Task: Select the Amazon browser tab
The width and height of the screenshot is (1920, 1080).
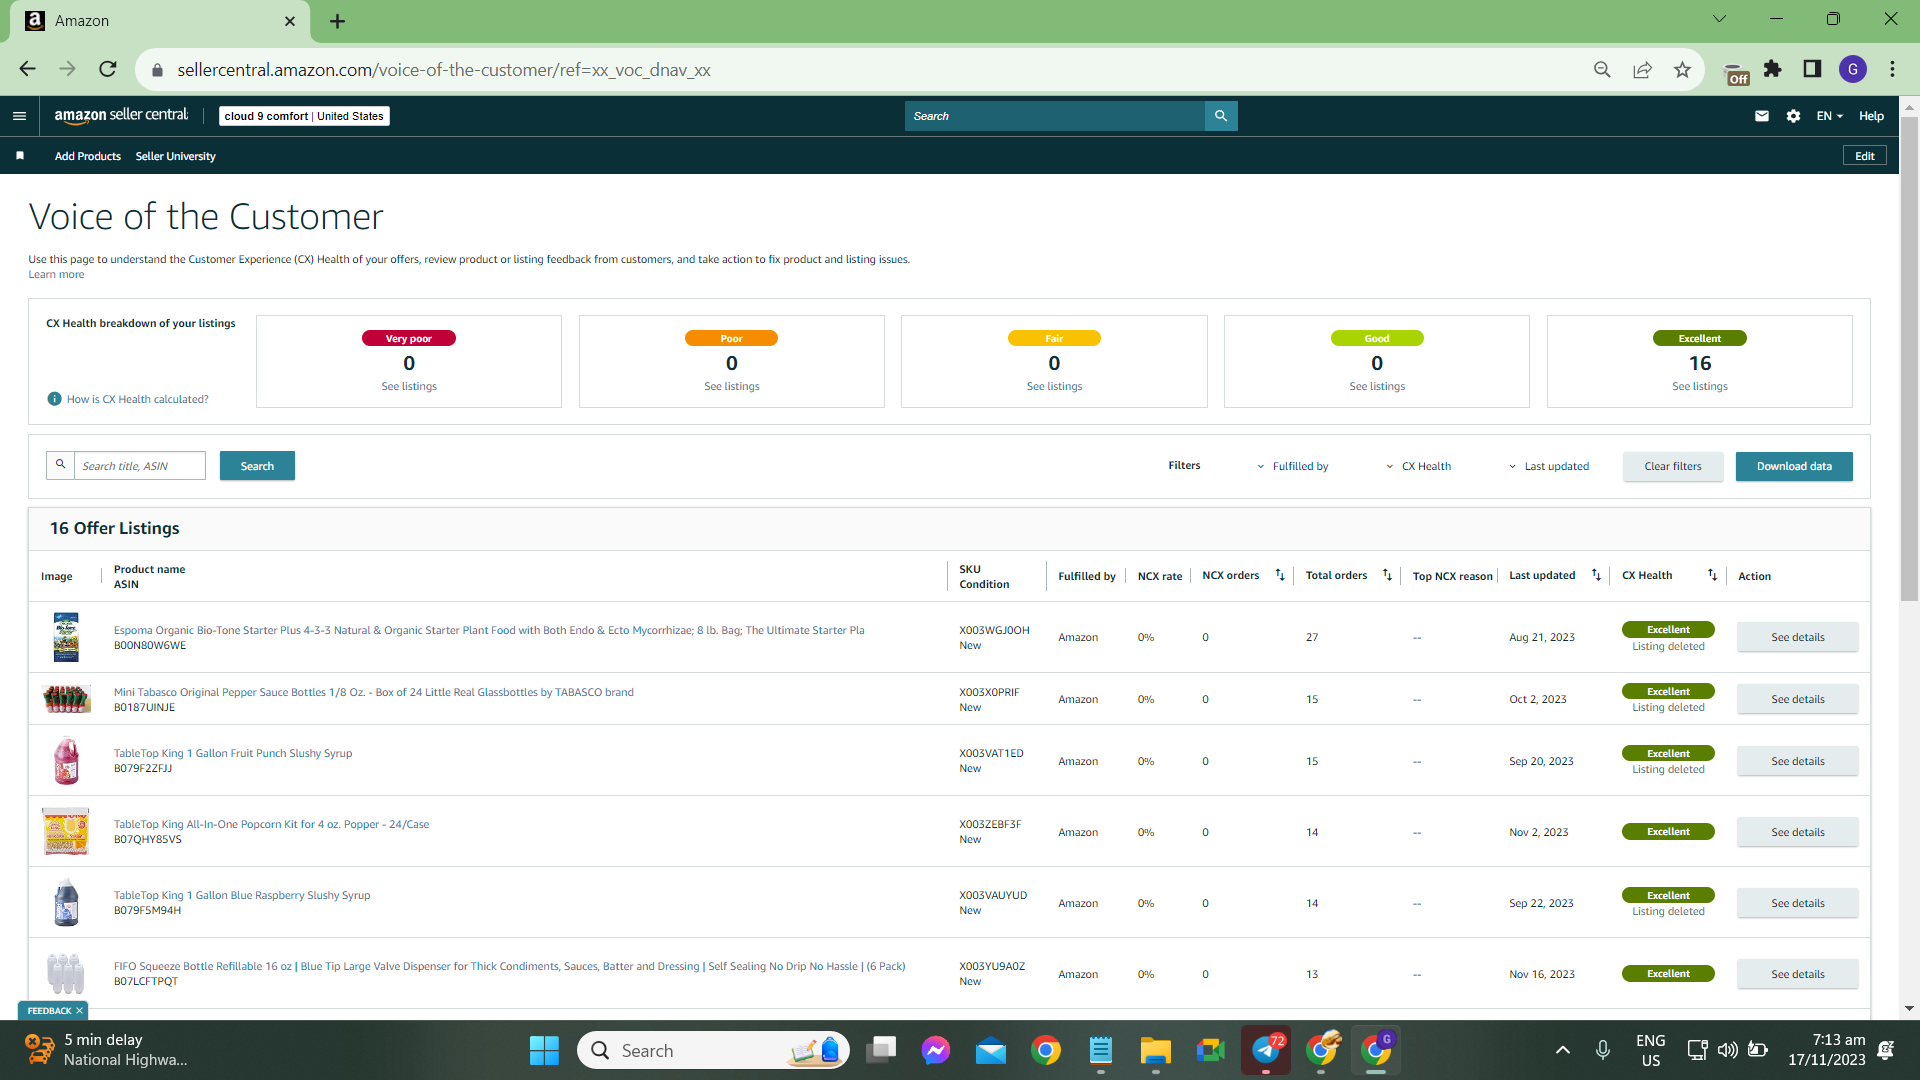Action: point(160,21)
